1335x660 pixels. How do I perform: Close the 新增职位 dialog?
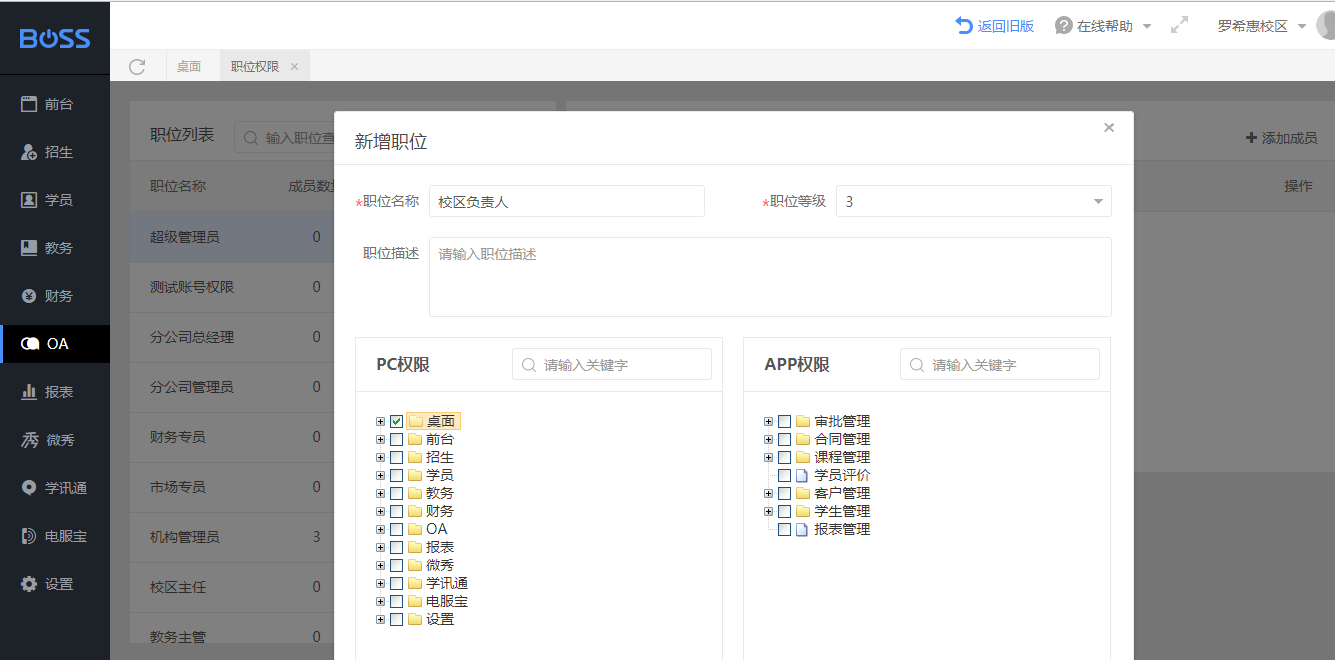point(1109,128)
